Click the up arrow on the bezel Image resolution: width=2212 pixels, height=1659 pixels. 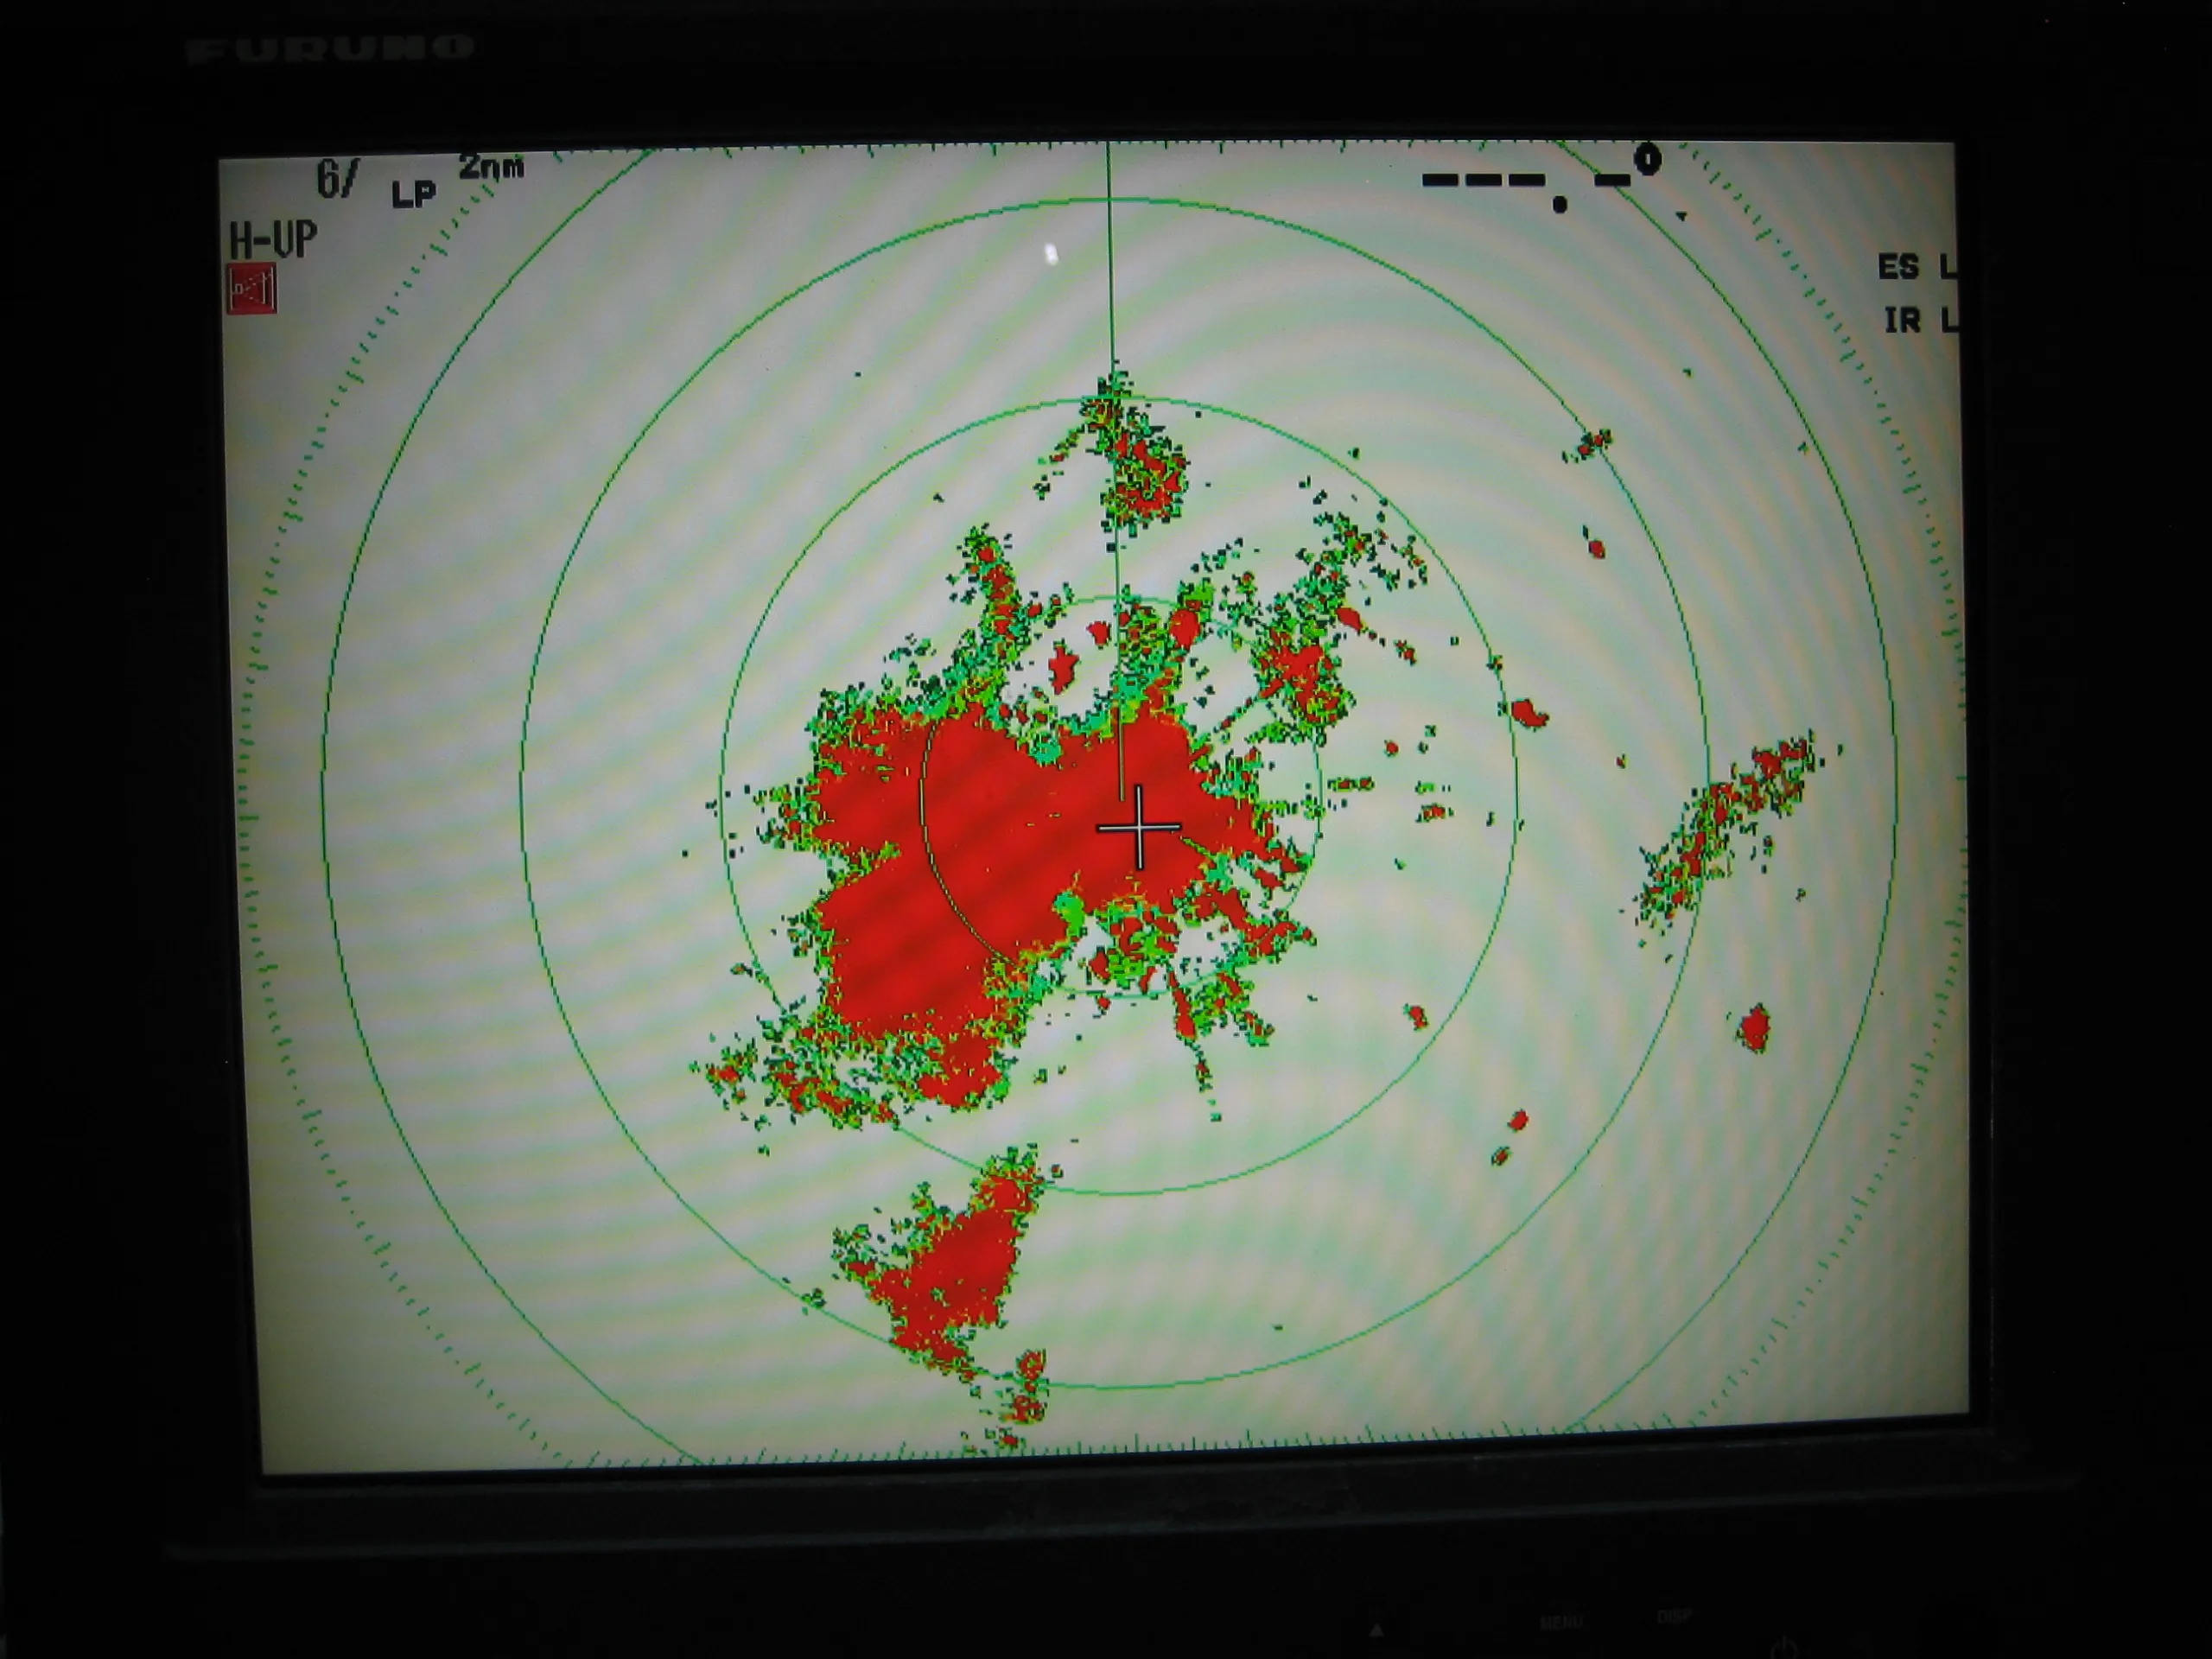[x=1376, y=1631]
